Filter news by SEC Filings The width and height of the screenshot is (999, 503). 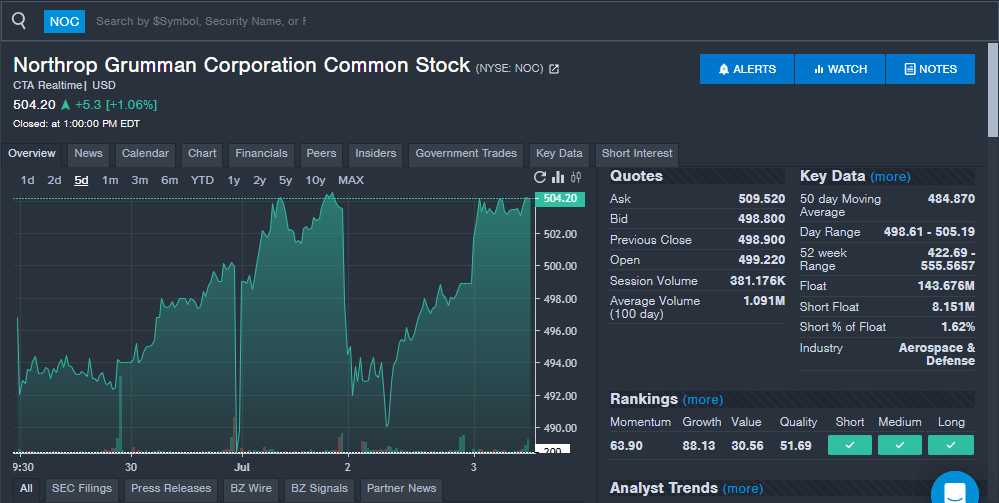[82, 488]
